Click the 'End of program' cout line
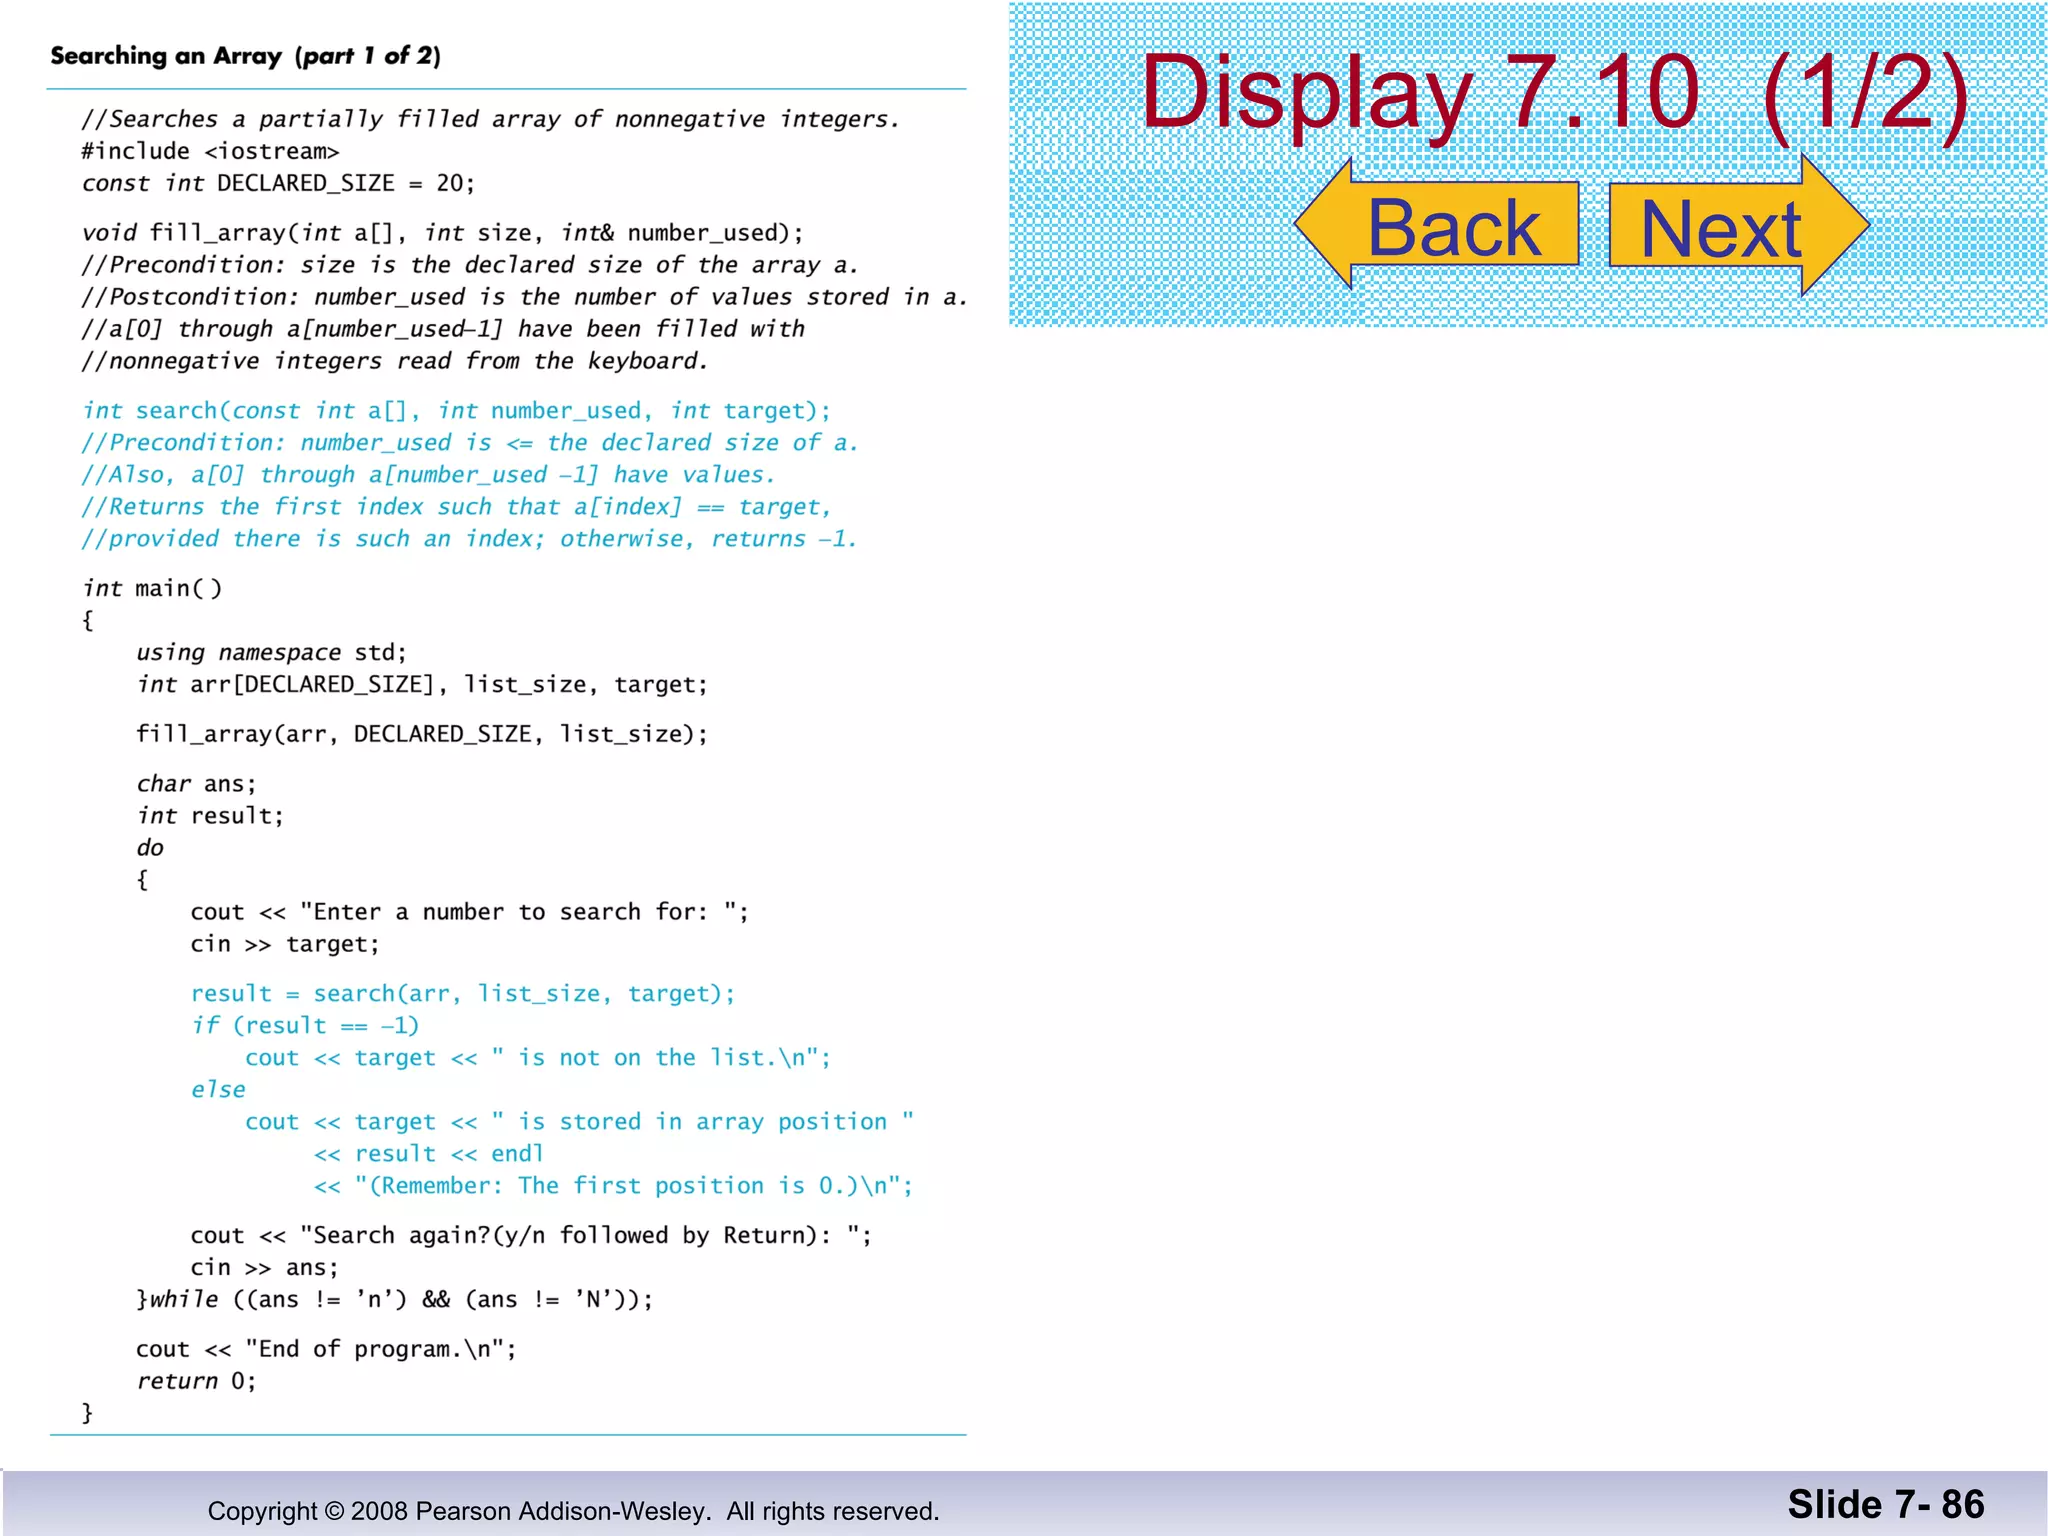This screenshot has height=1536, width=2048. click(x=327, y=1349)
